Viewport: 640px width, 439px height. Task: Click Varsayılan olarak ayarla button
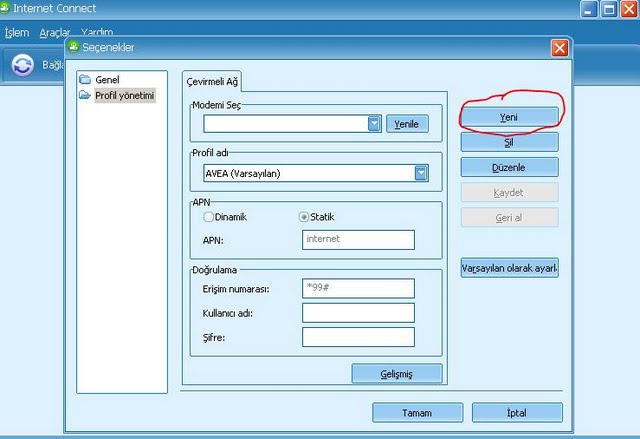(x=509, y=268)
